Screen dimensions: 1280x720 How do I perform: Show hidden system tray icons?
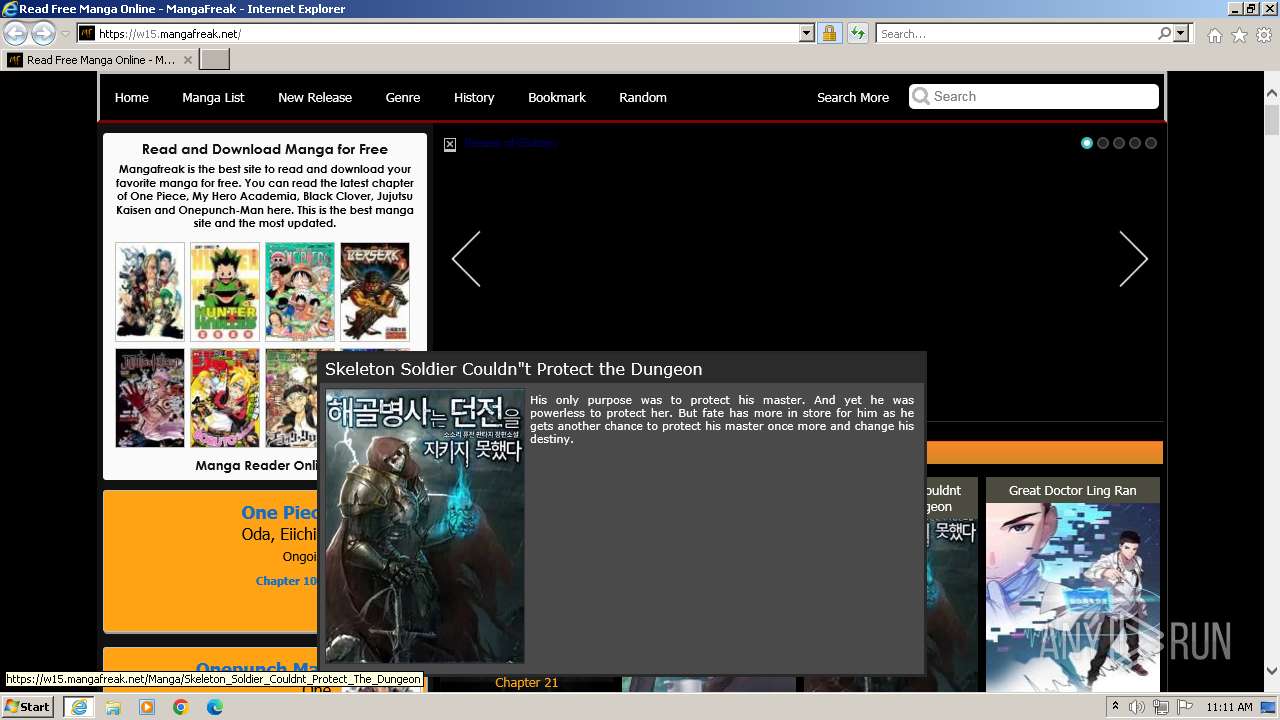pyautogui.click(x=1116, y=707)
